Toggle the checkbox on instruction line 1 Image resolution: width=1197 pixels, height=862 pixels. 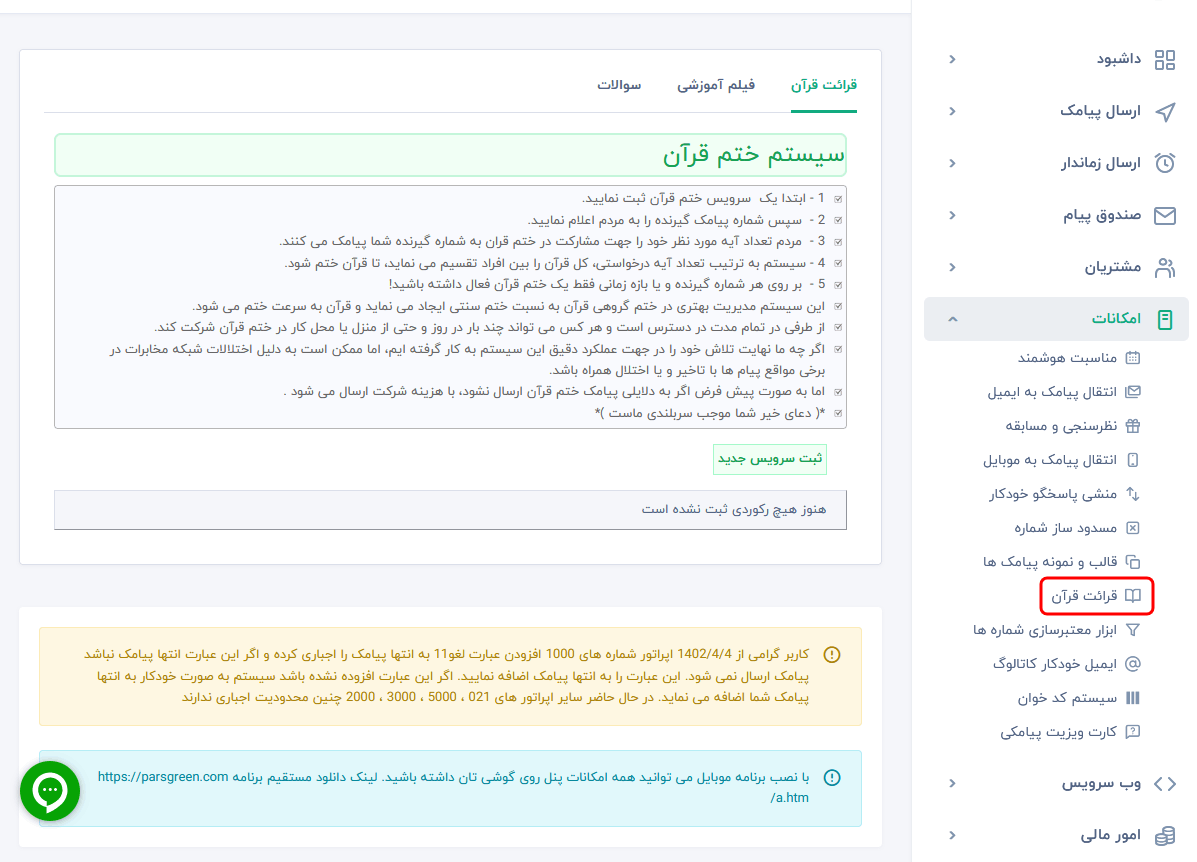(838, 197)
